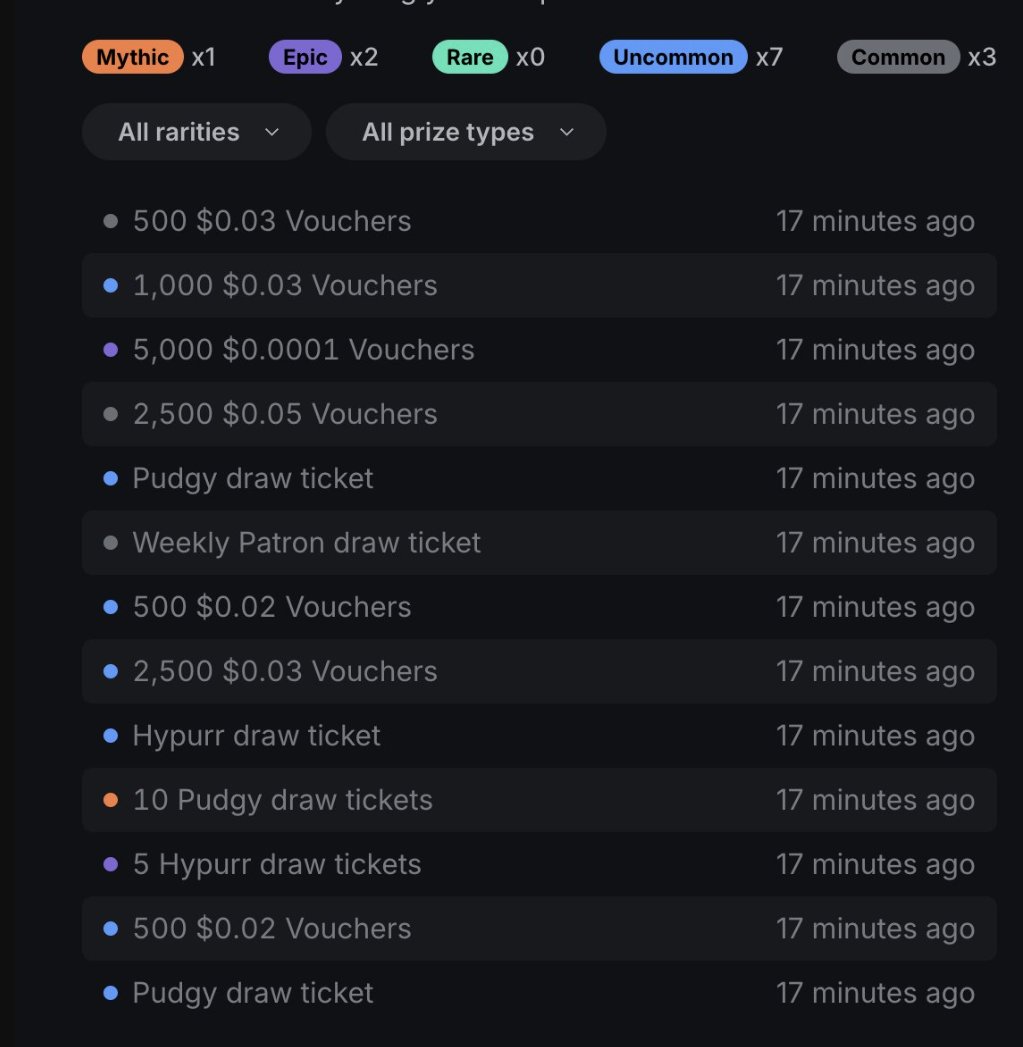Click the blue dot beside 1,000 $0.03 Vouchers
Image resolution: width=1023 pixels, height=1047 pixels.
point(111,286)
